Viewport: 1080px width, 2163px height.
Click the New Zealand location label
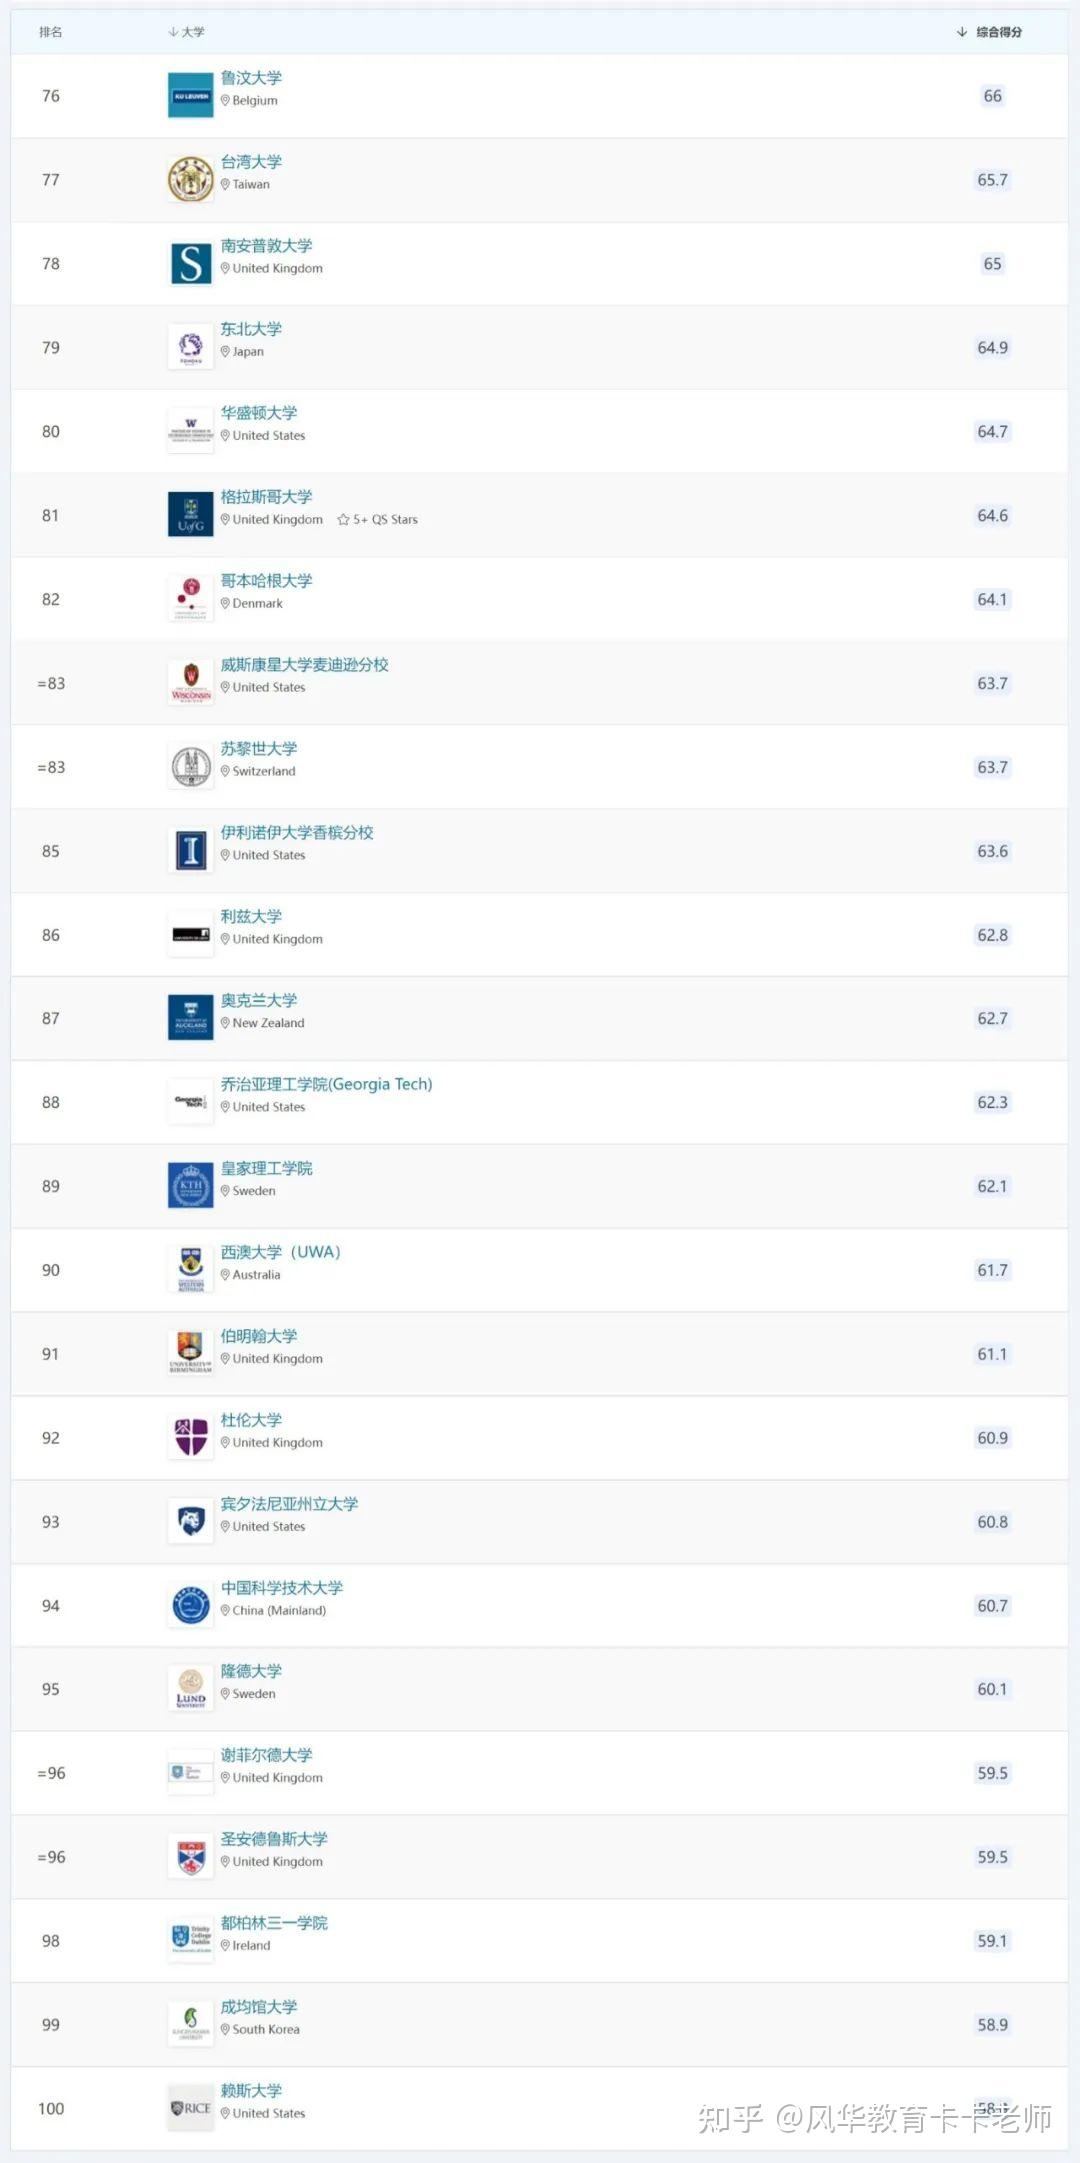tap(268, 1023)
